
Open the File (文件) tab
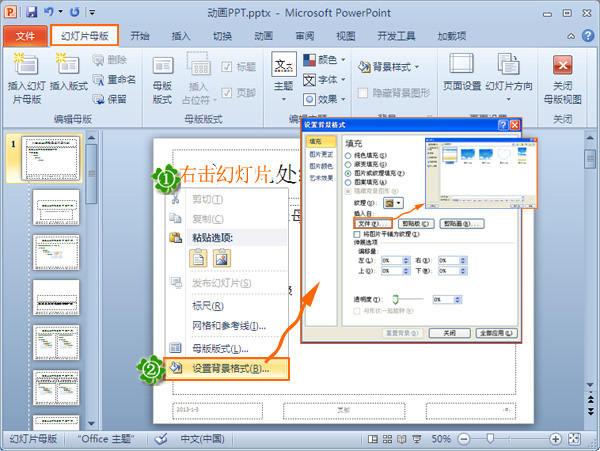click(25, 36)
